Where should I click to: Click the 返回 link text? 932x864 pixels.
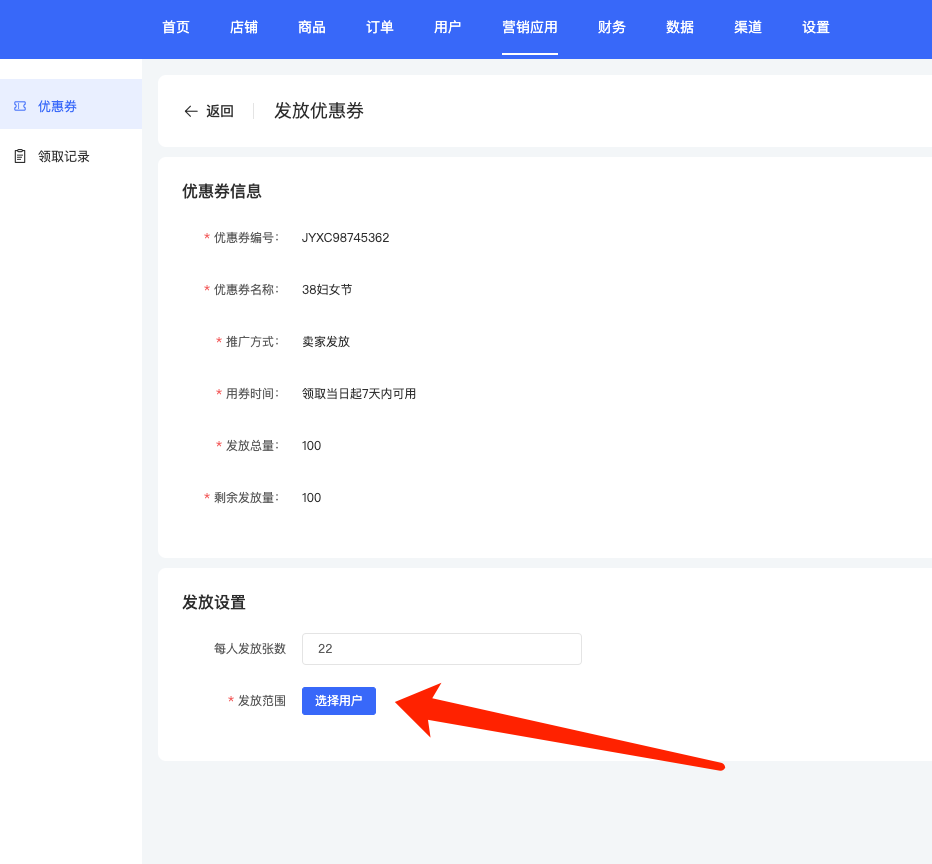(220, 111)
